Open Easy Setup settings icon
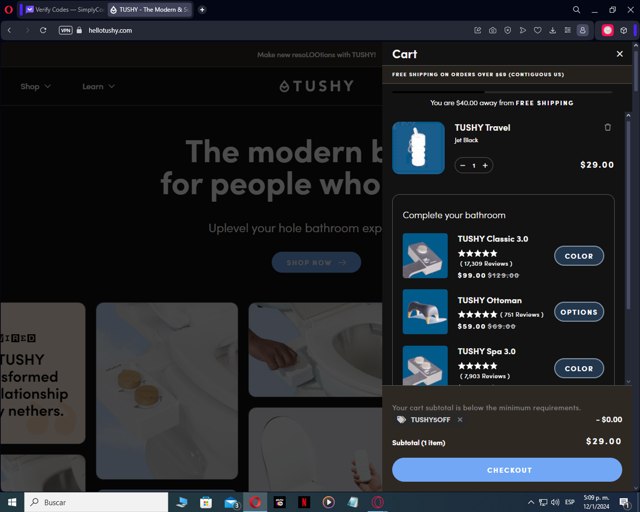The width and height of the screenshot is (640, 512). point(567,30)
